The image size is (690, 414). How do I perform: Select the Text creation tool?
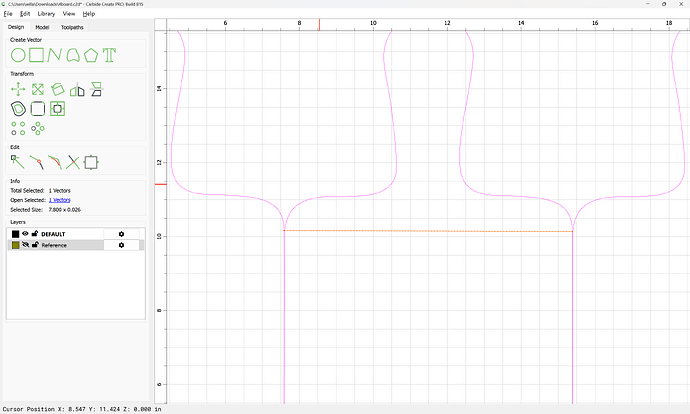pos(109,55)
